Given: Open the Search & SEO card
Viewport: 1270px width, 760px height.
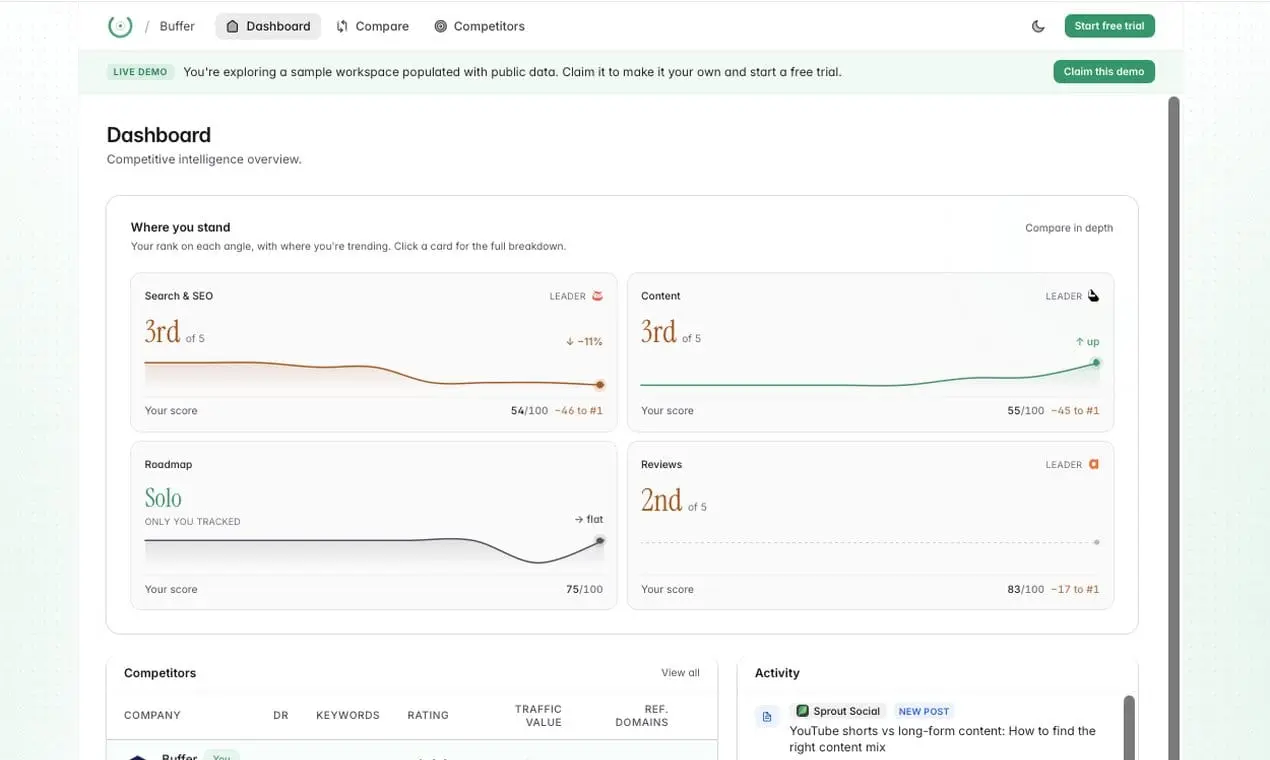Looking at the screenshot, I should pos(373,352).
